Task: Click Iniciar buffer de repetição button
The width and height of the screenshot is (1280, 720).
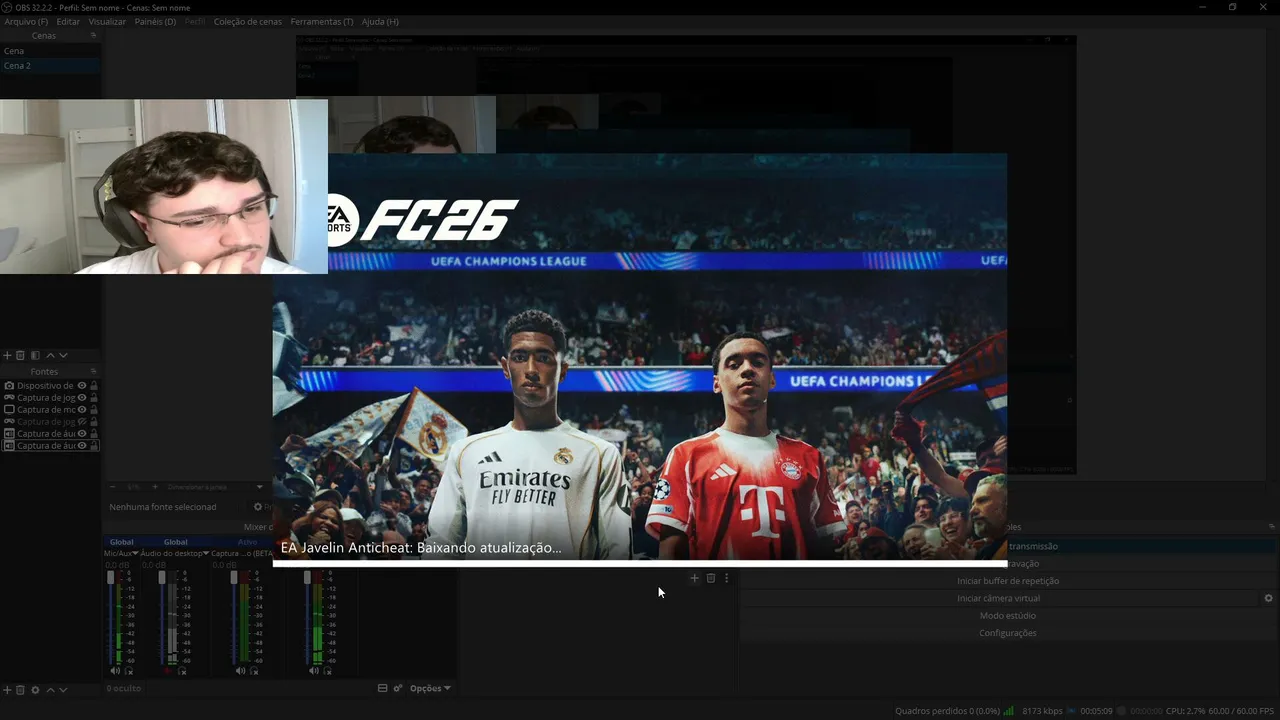Action: coord(1008,581)
